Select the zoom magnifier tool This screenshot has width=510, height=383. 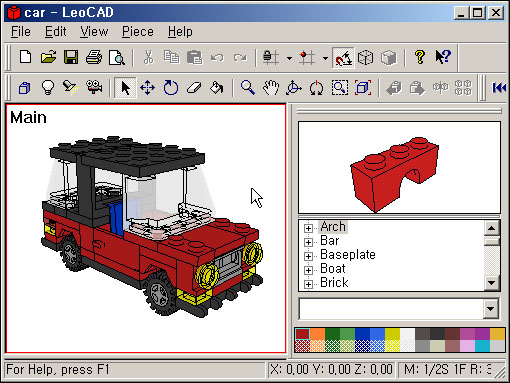click(x=248, y=88)
